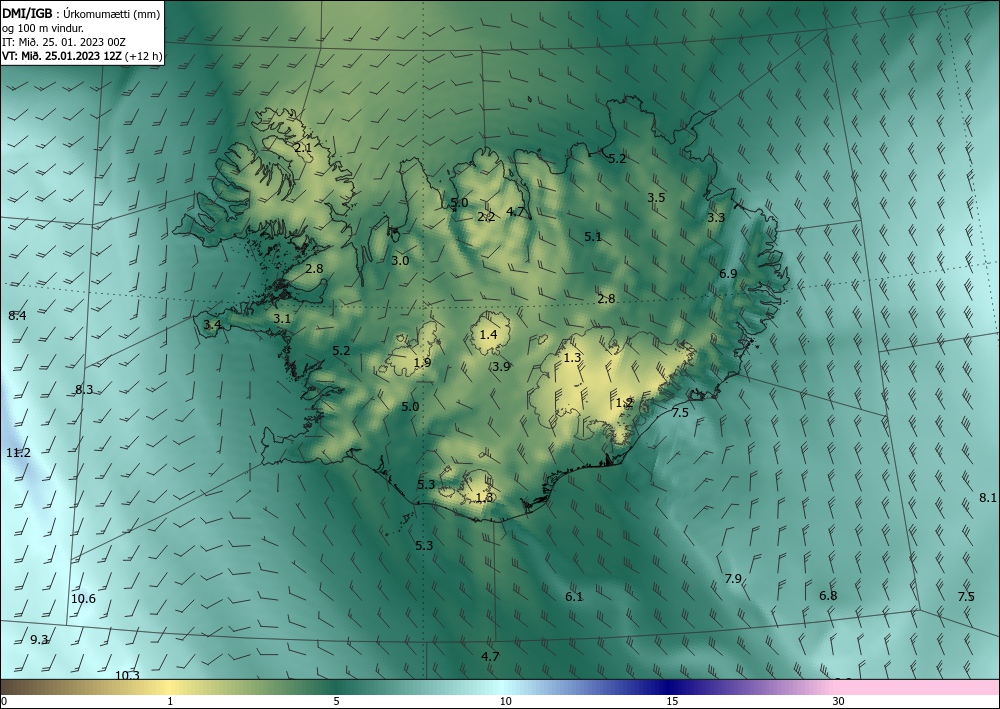Select the 3.1 value label

tap(282, 319)
